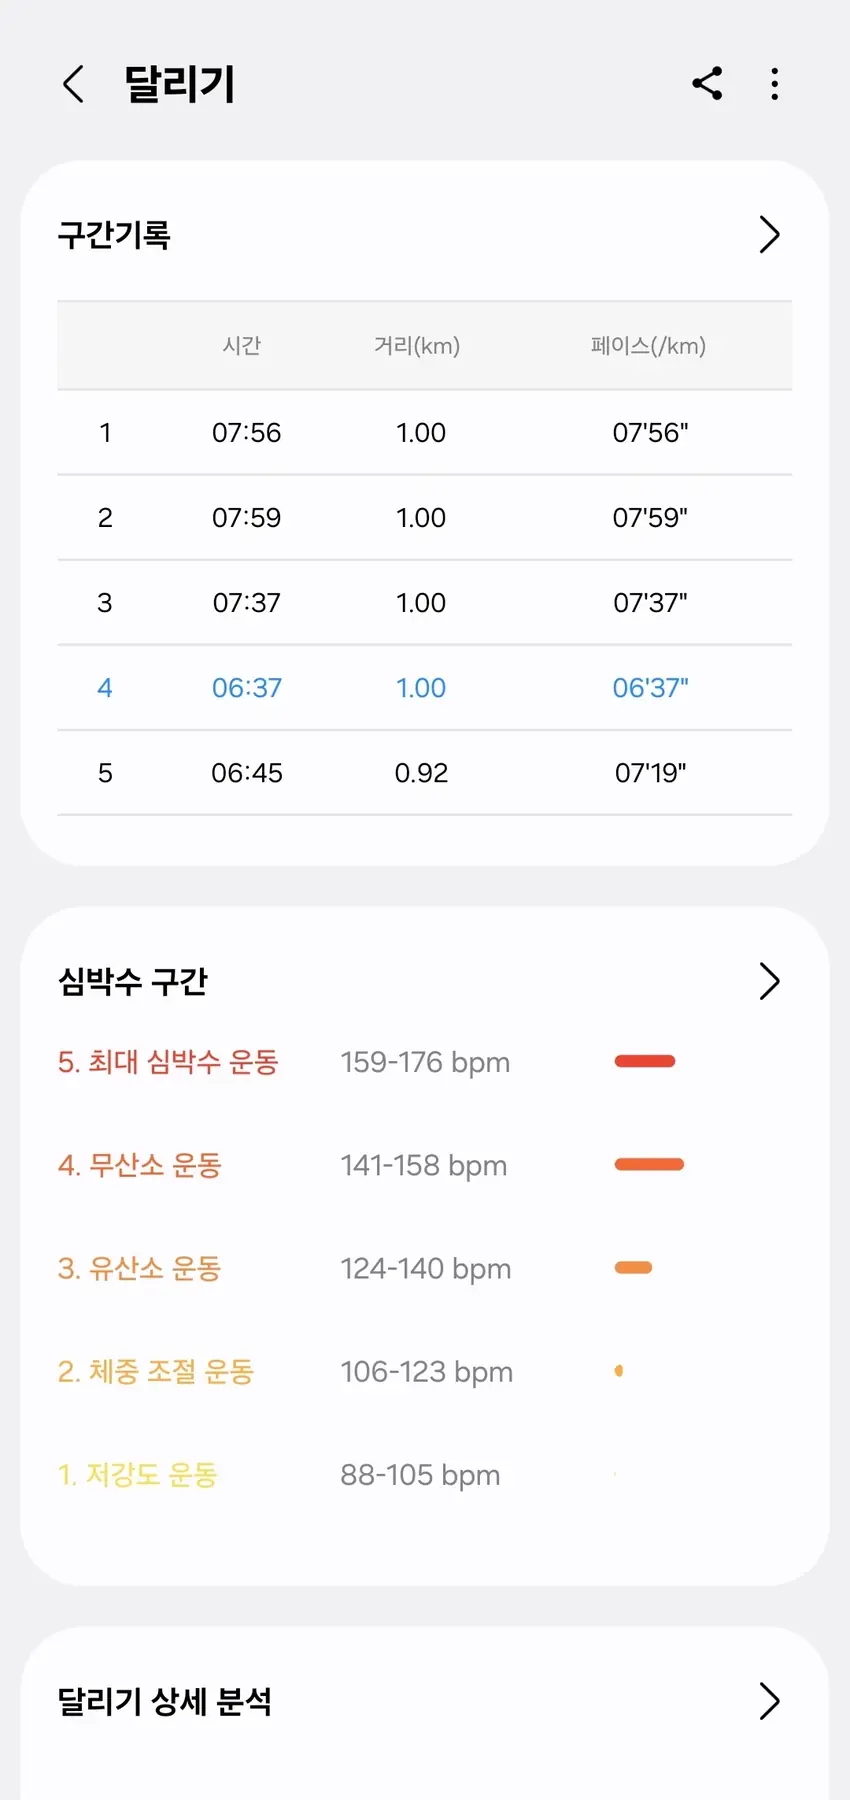Tap lap 5 pace 07'19"
Image resolution: width=850 pixels, height=1800 pixels.
(650, 773)
